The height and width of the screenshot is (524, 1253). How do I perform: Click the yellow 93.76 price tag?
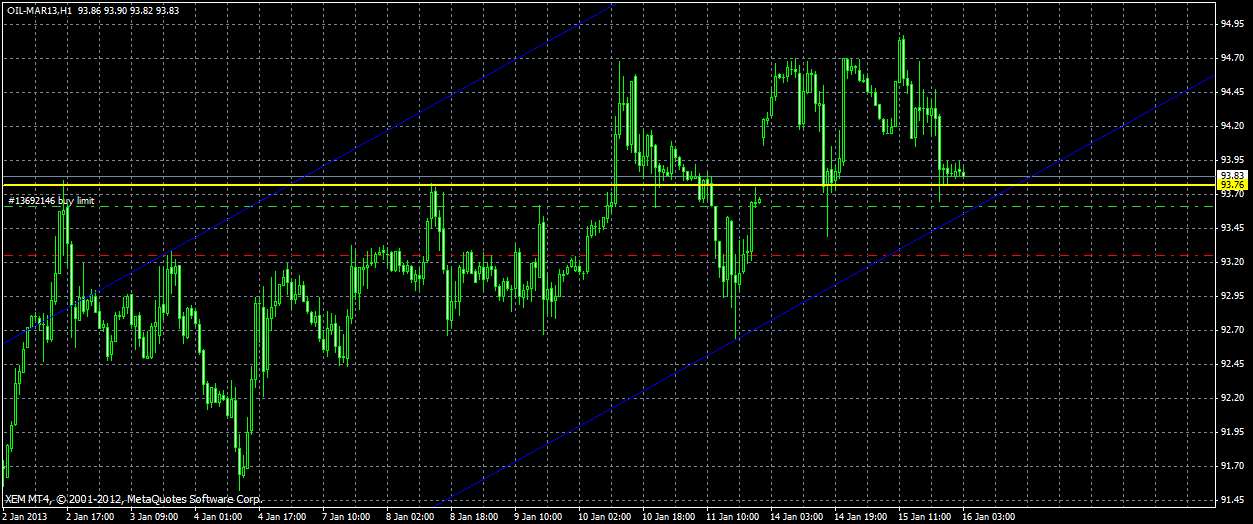[1229, 185]
